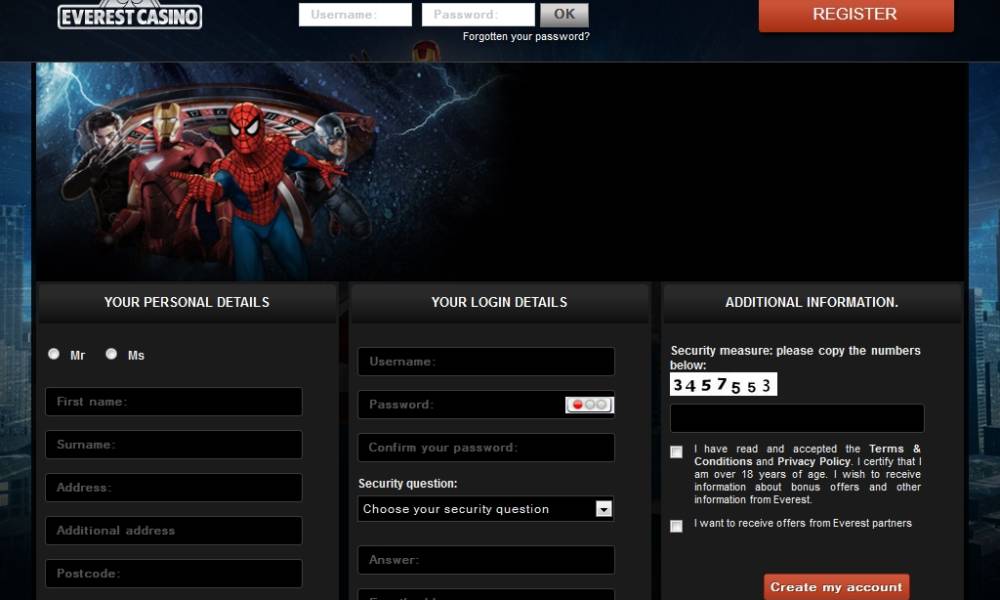1000x600 pixels.
Task: Click the header Password login field
Action: (478, 15)
